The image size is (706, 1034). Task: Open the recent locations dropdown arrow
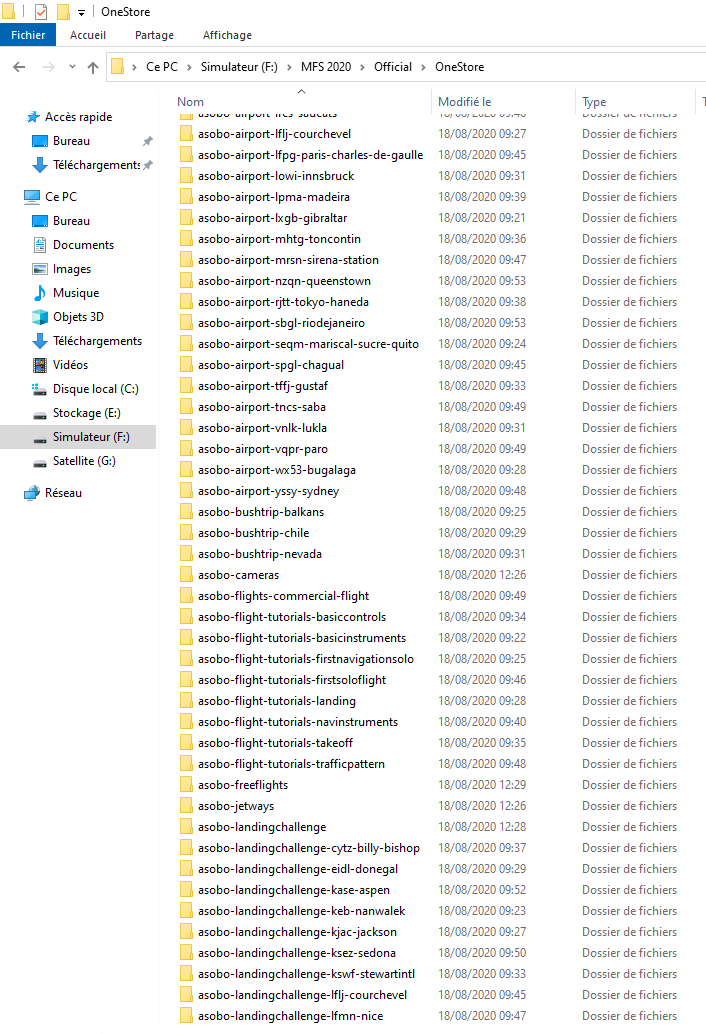[x=72, y=67]
